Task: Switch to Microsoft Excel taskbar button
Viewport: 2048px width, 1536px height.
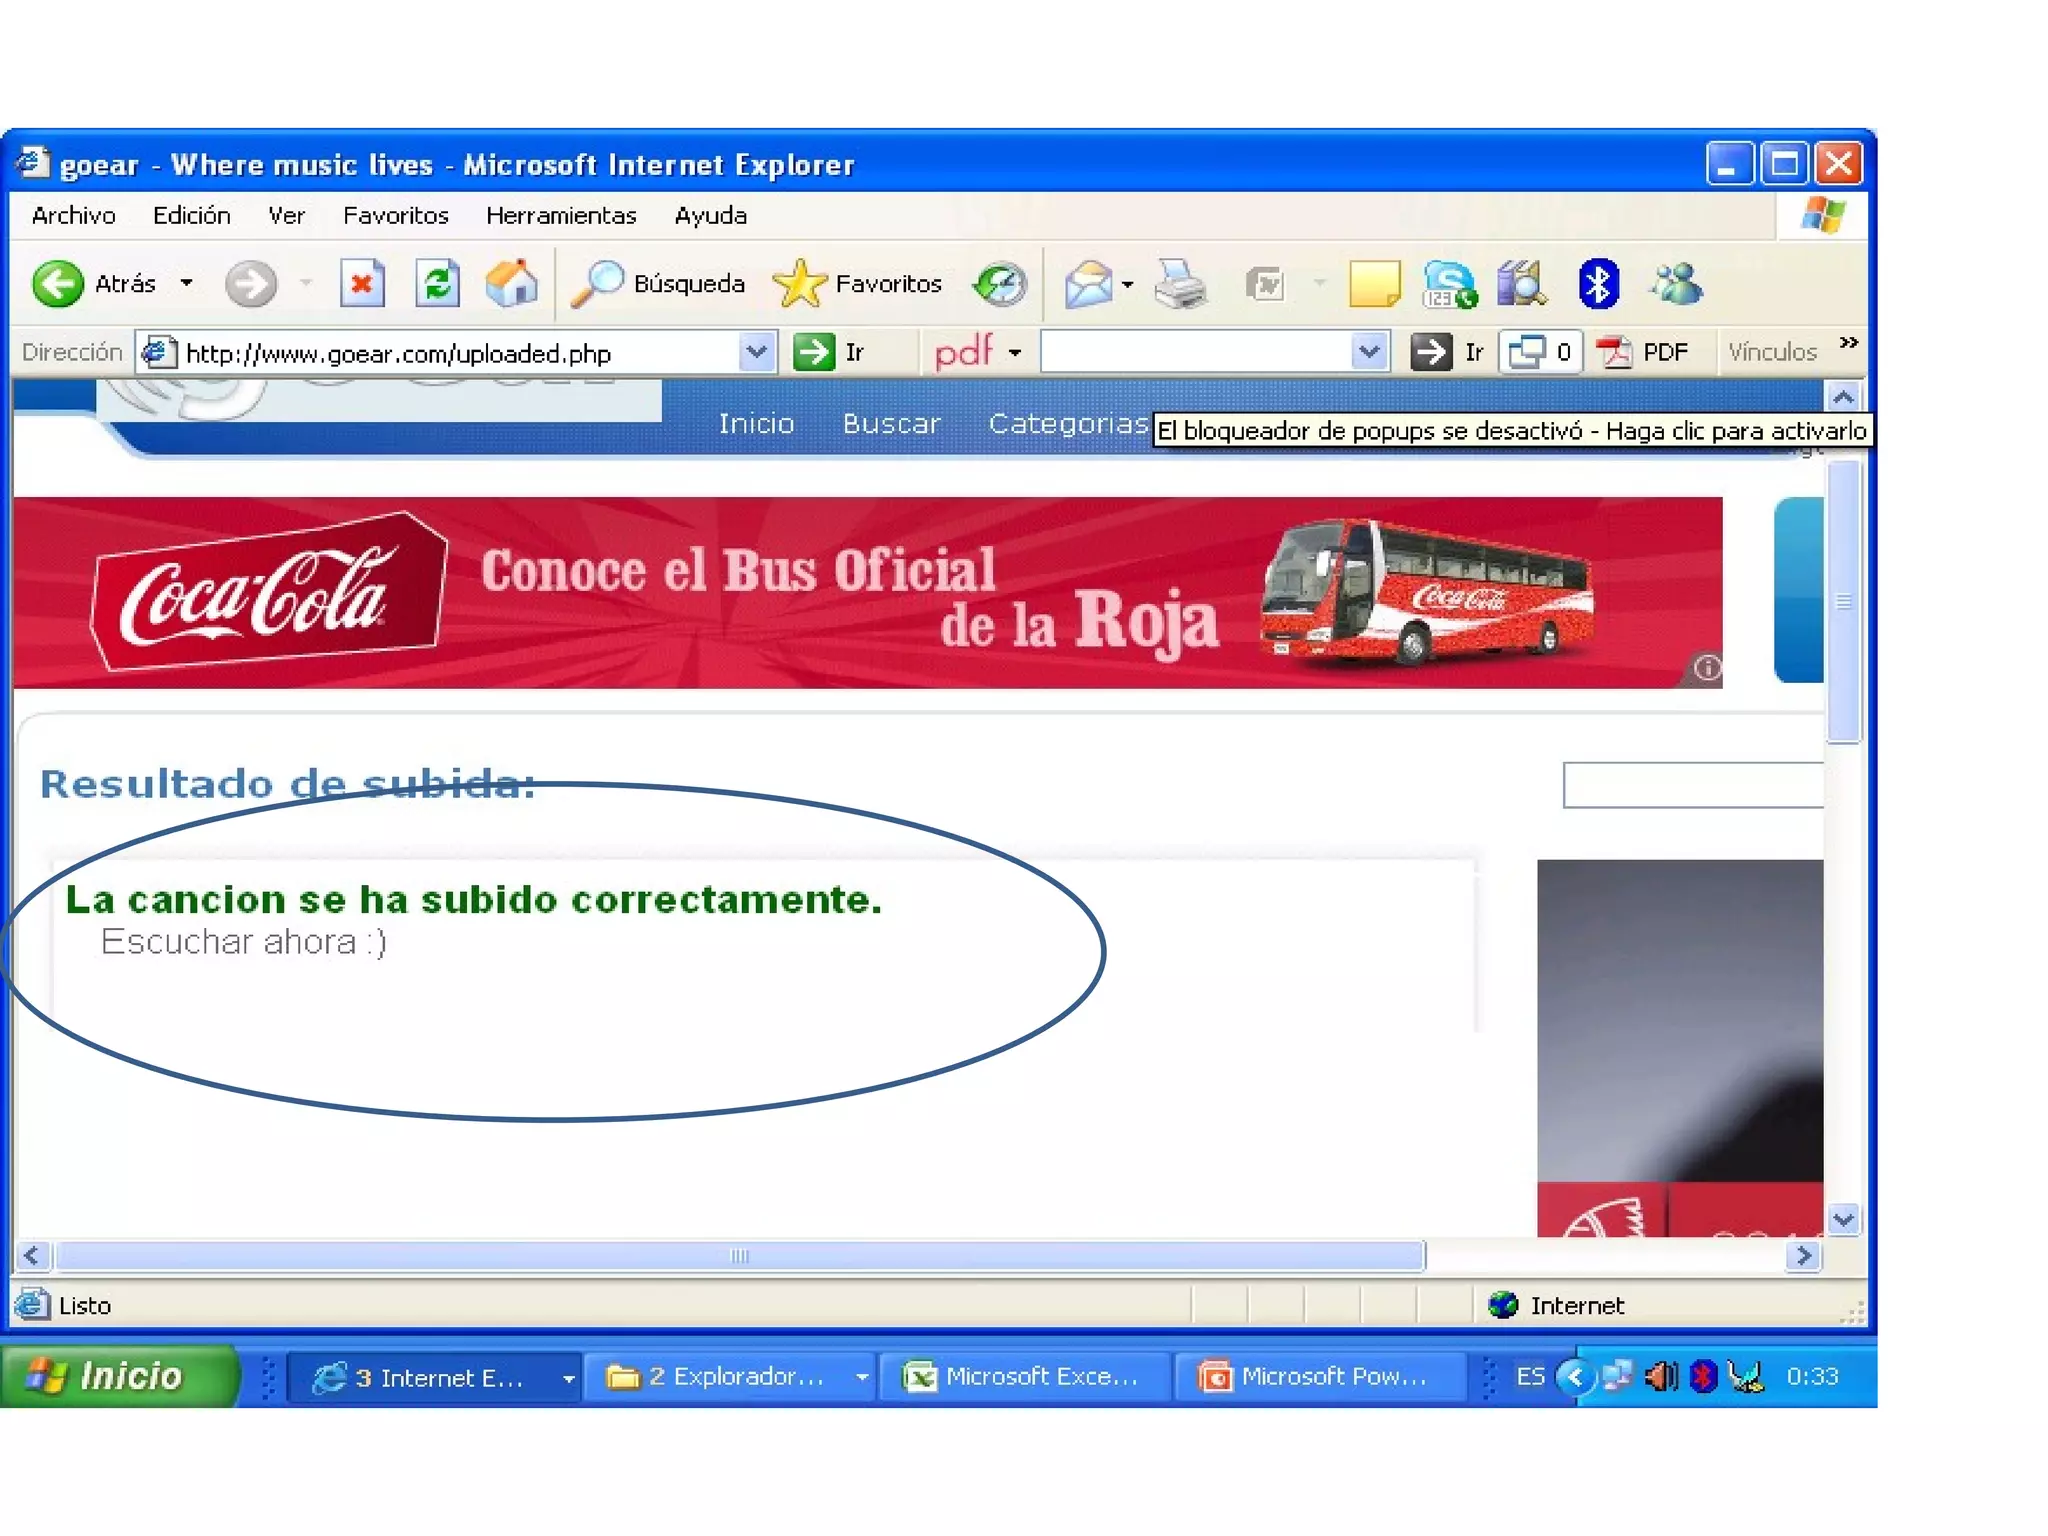Action: 1023,1377
